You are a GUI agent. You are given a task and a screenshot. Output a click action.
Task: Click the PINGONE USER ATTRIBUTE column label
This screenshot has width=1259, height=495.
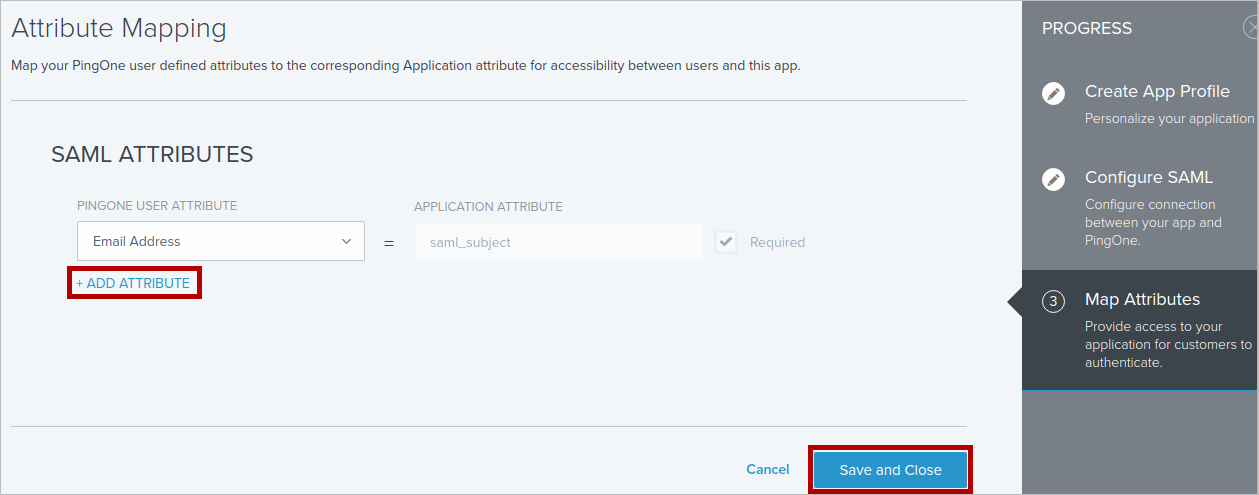pos(157,206)
